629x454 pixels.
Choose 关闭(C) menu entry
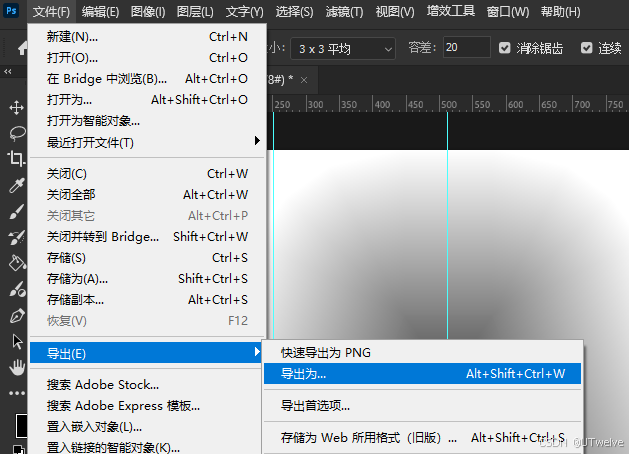pyautogui.click(x=147, y=174)
